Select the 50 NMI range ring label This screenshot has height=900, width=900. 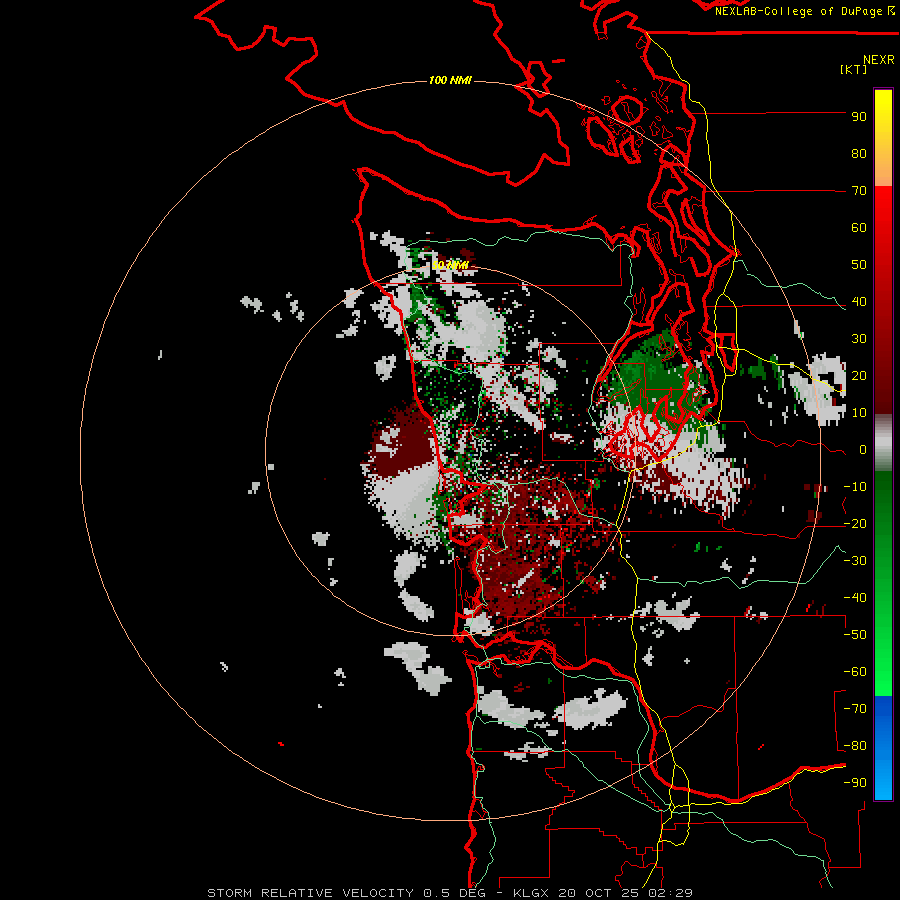[451, 265]
